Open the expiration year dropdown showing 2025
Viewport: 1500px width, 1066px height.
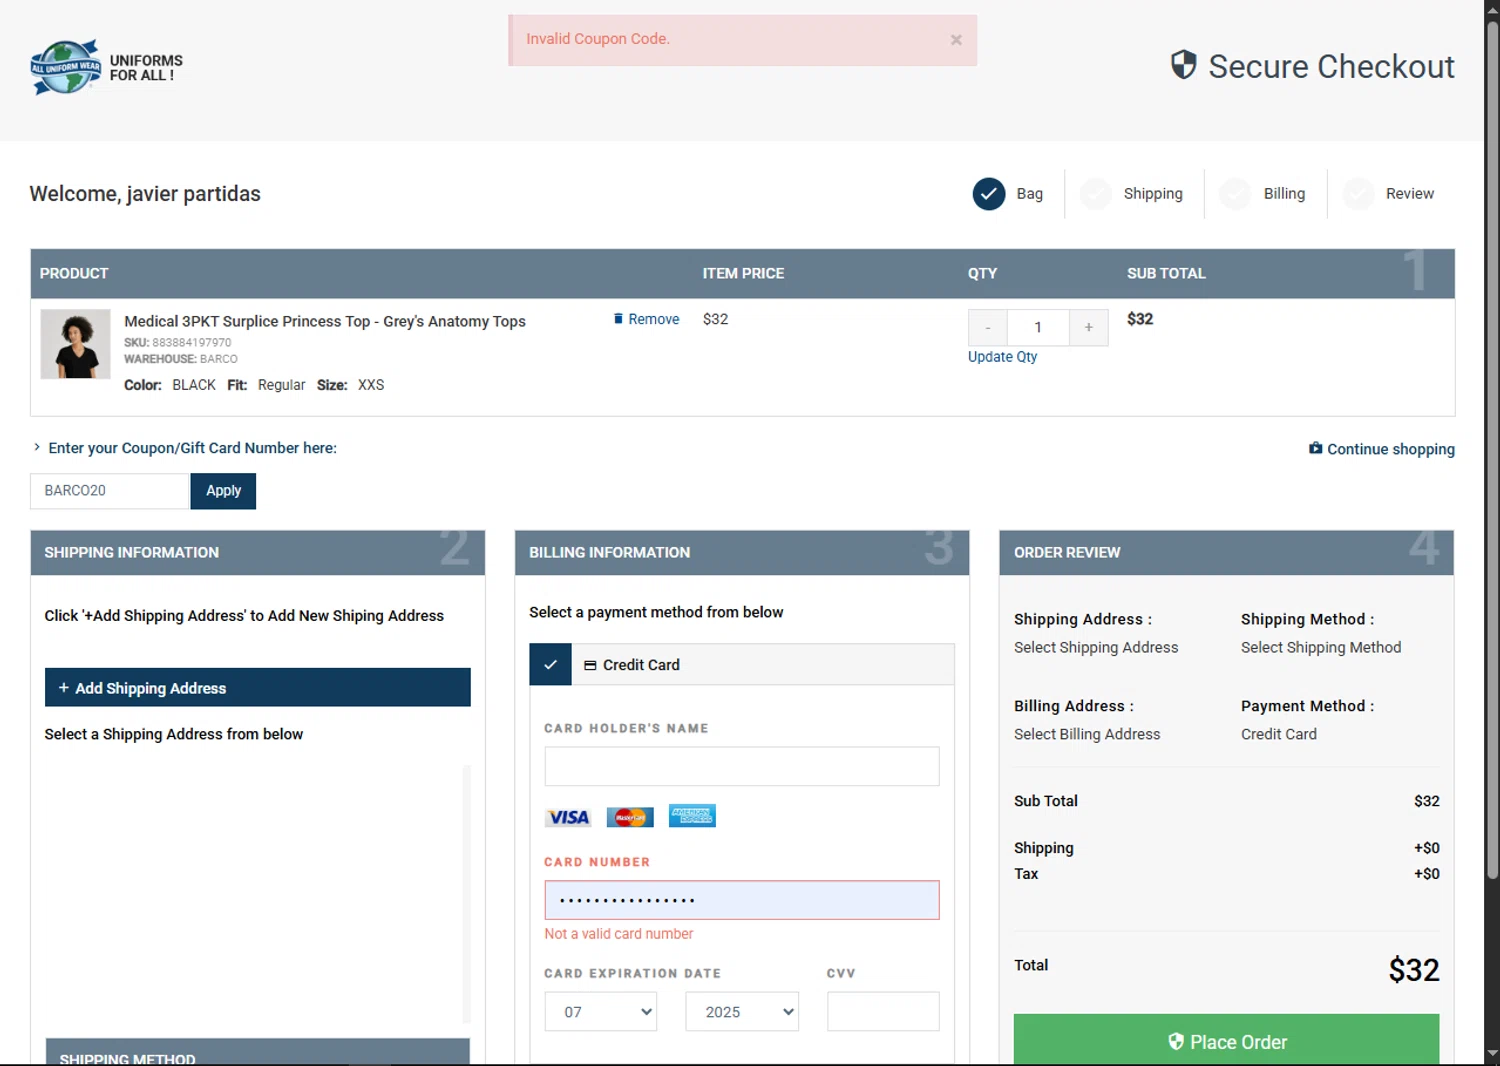pos(741,1012)
